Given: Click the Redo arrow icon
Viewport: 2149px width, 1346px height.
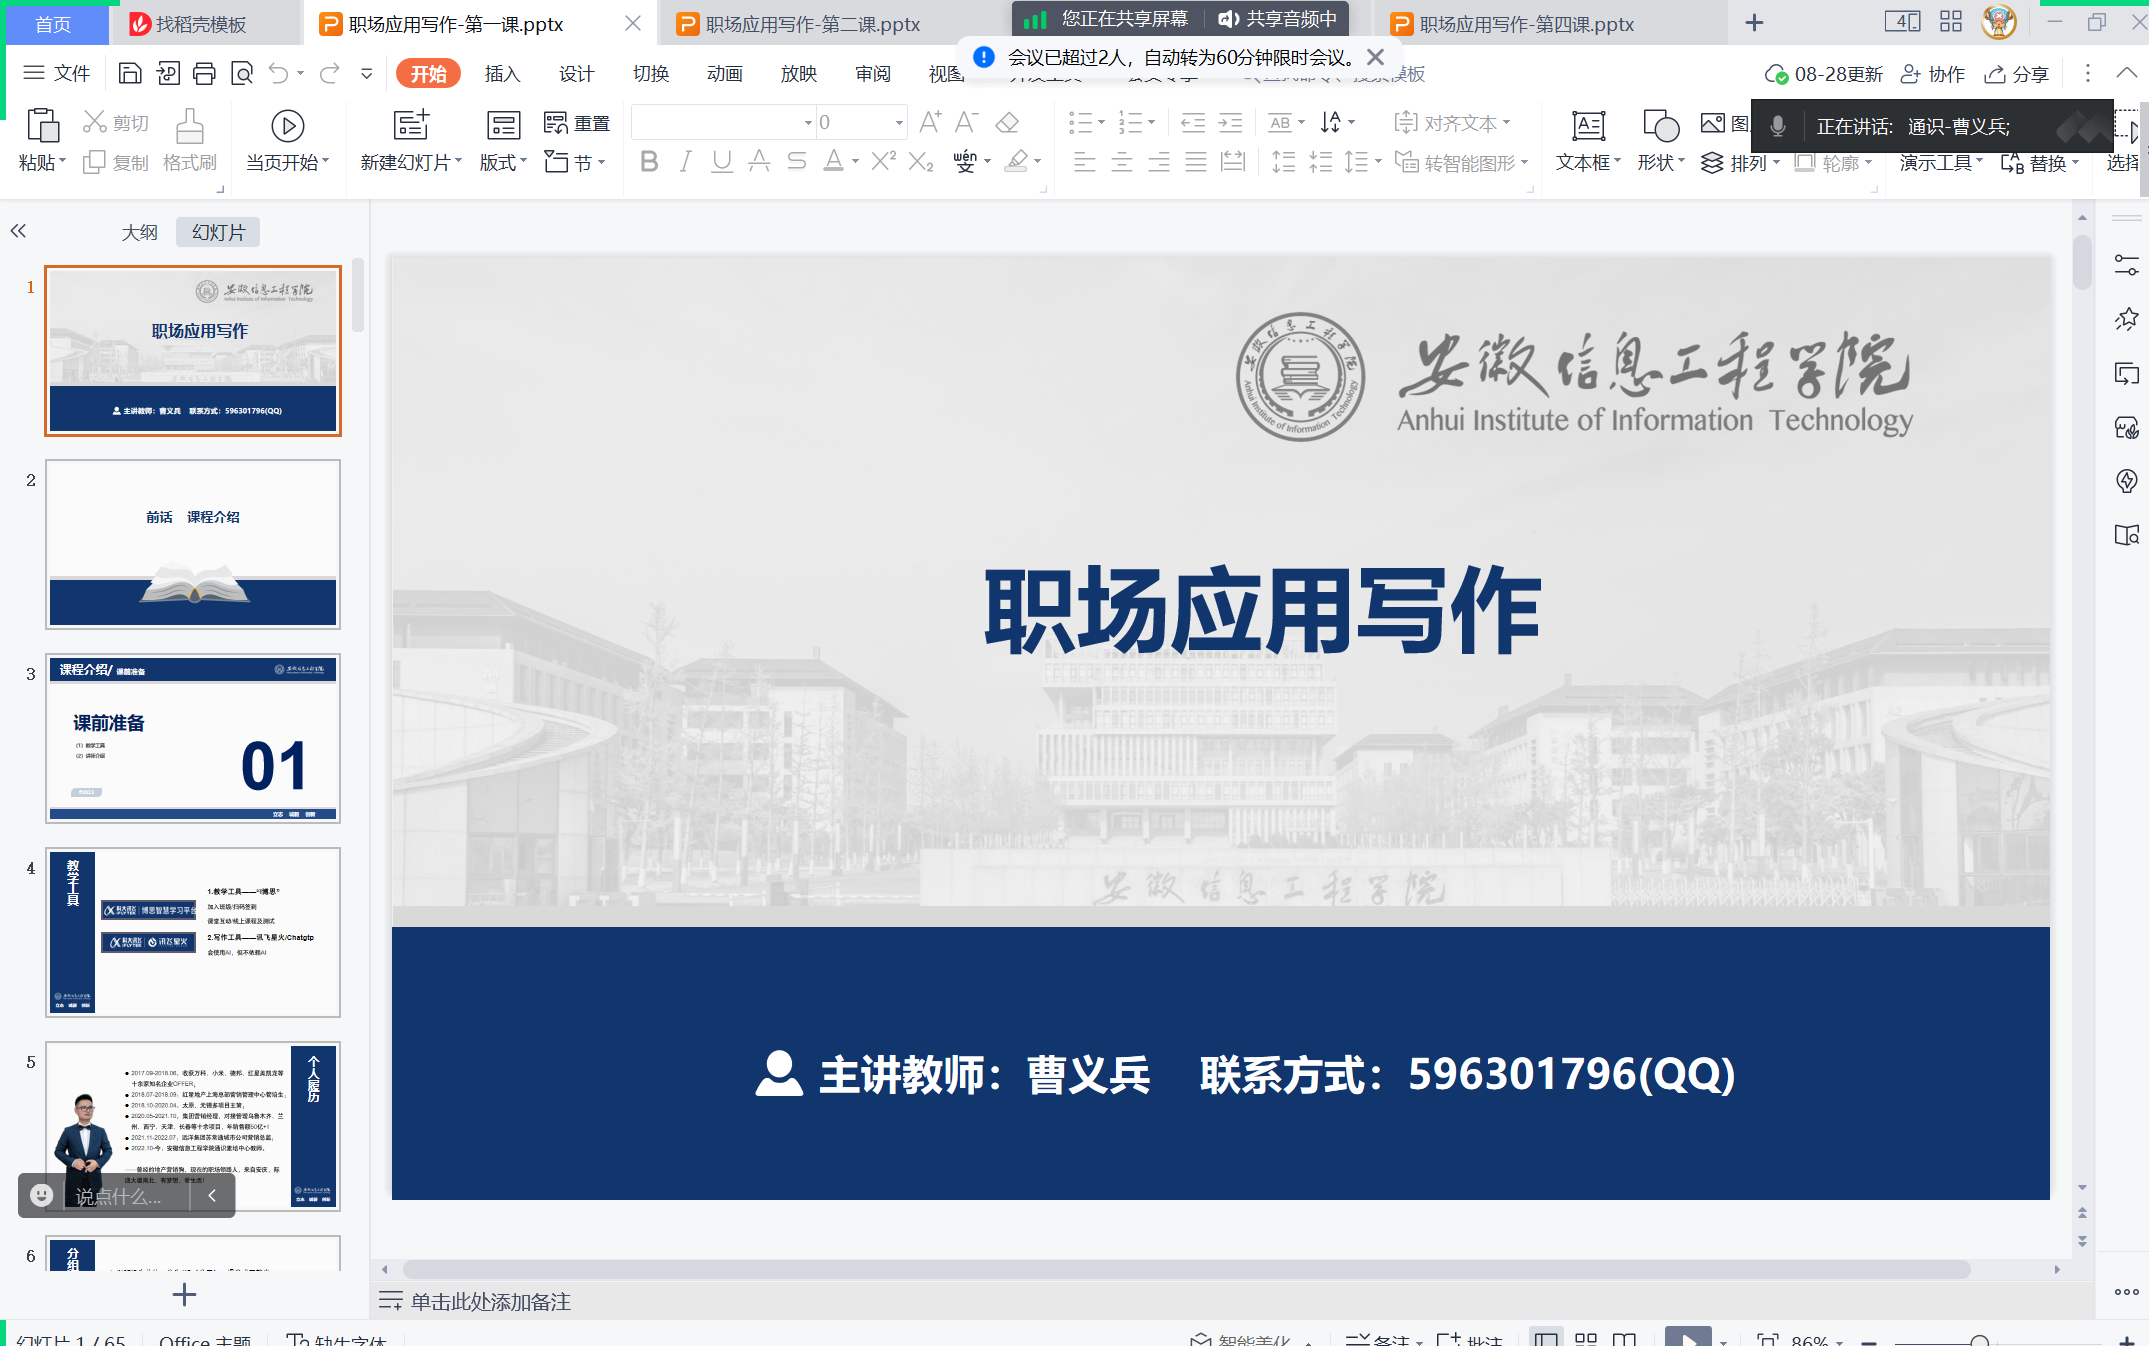Looking at the screenshot, I should pos(330,73).
